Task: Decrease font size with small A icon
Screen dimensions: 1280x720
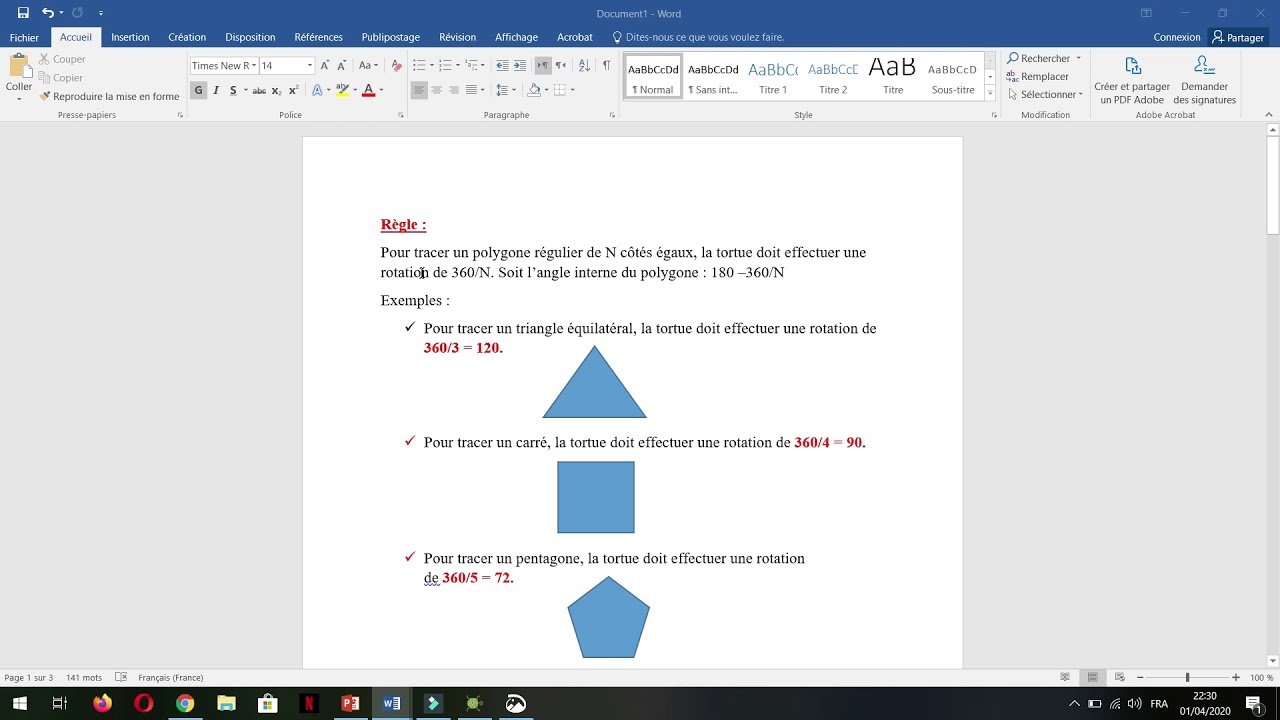Action: click(x=341, y=65)
